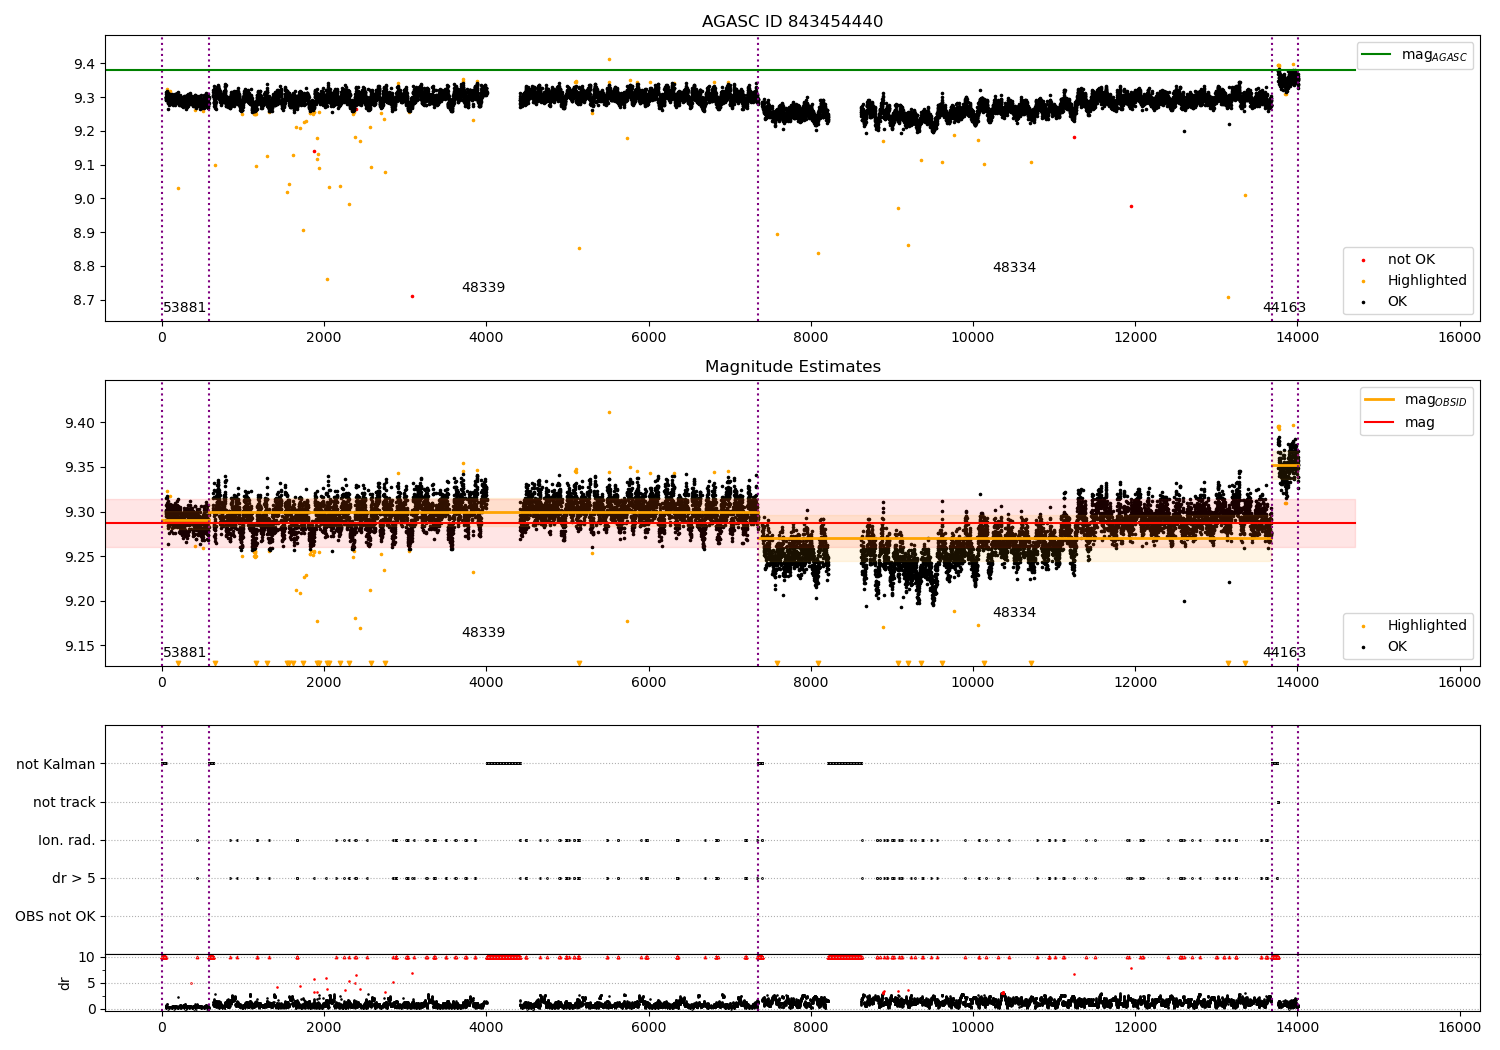Click OBSID label 48339 in top plot
This screenshot has width=1500, height=1050.
point(483,288)
